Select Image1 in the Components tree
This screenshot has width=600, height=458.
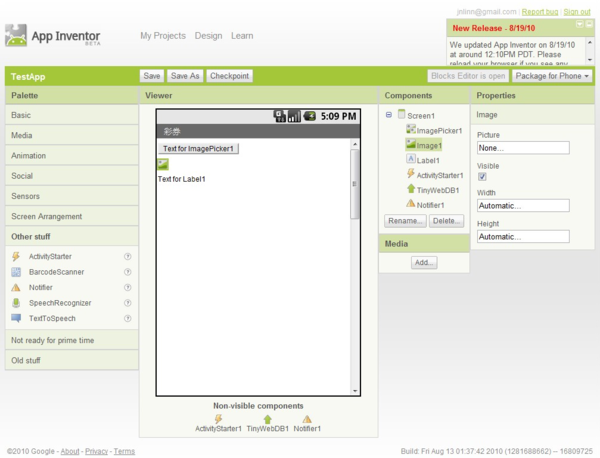(424, 145)
